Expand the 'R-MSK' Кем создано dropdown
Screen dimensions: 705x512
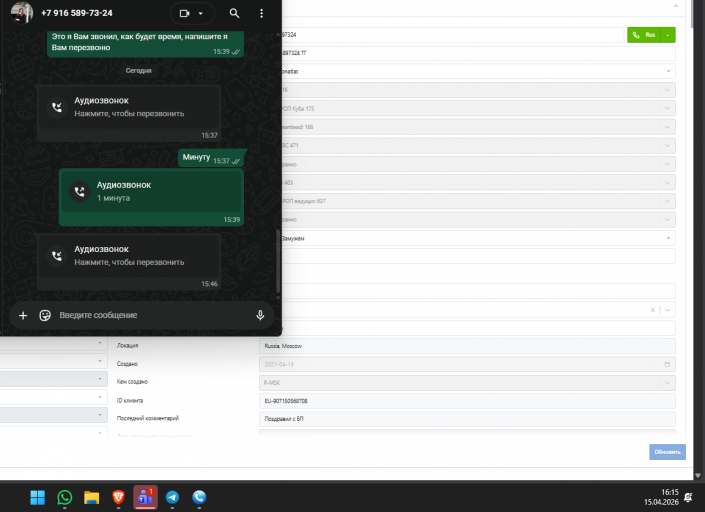tap(667, 383)
